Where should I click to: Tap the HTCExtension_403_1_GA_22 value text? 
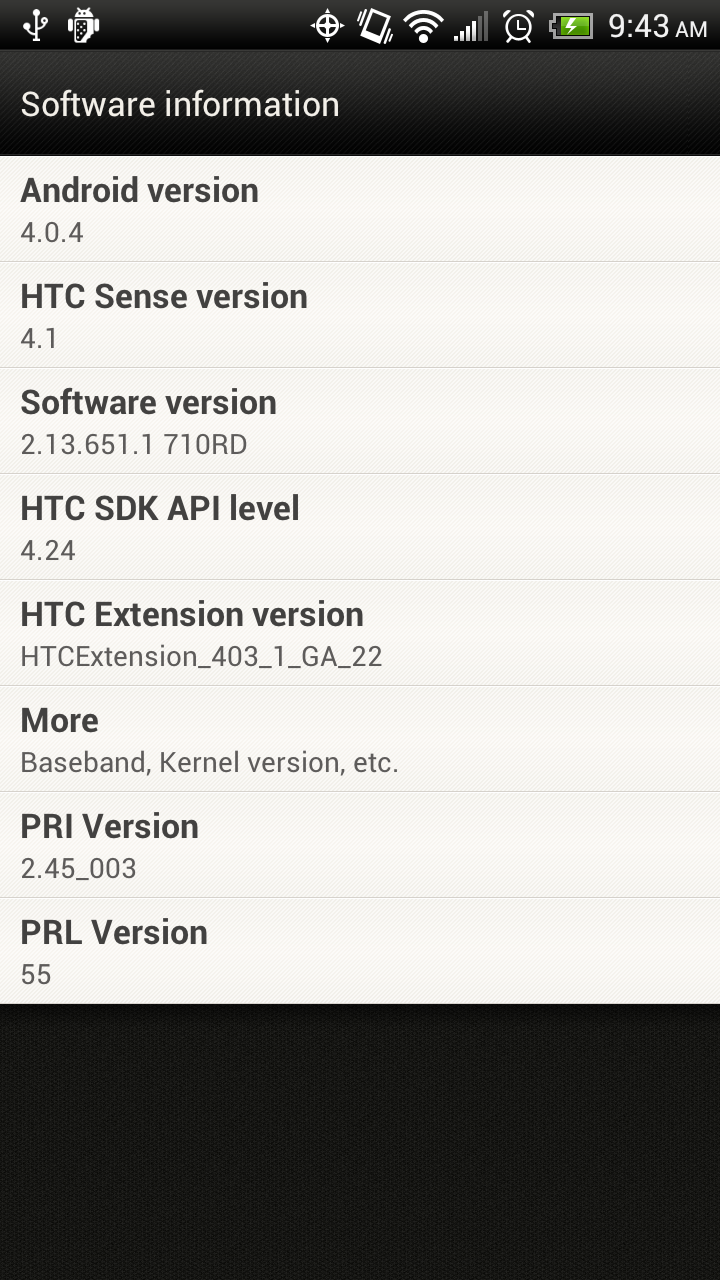(x=201, y=657)
